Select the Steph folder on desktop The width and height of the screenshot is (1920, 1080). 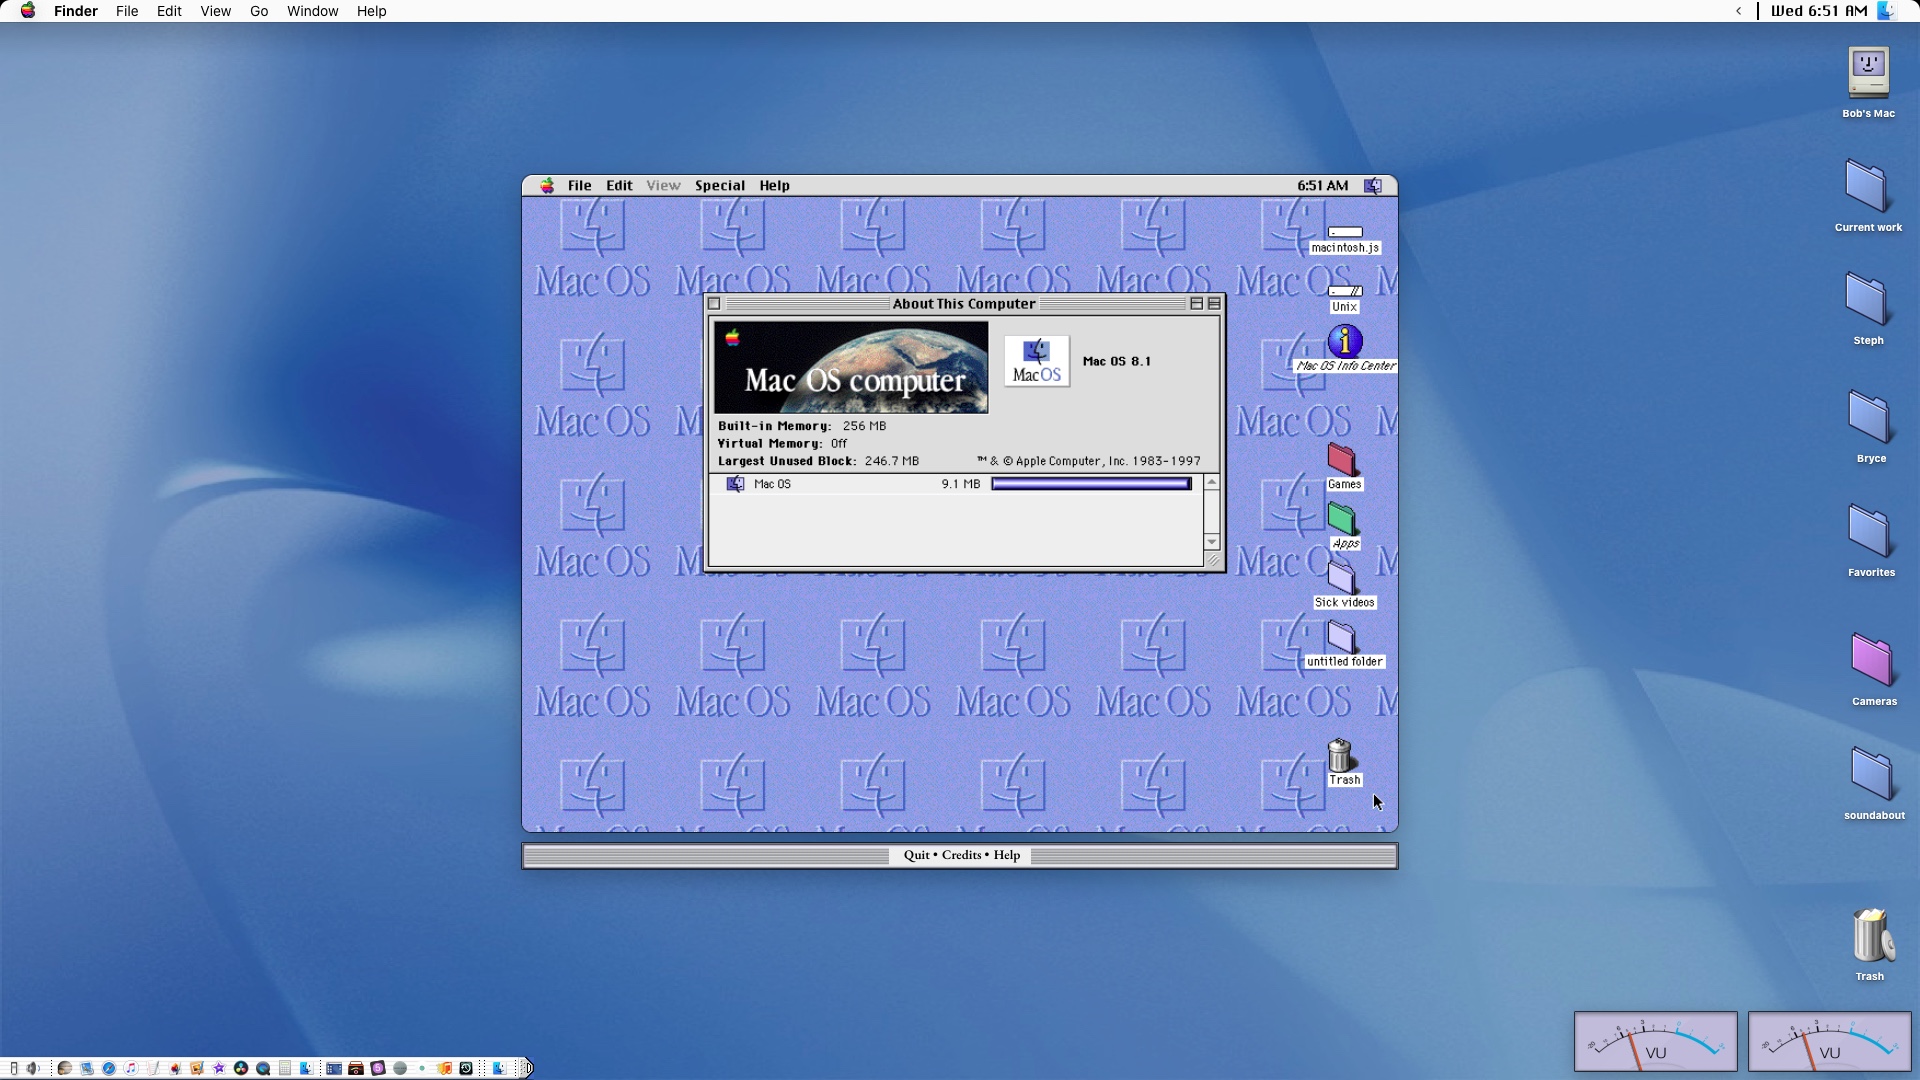pos(1866,300)
